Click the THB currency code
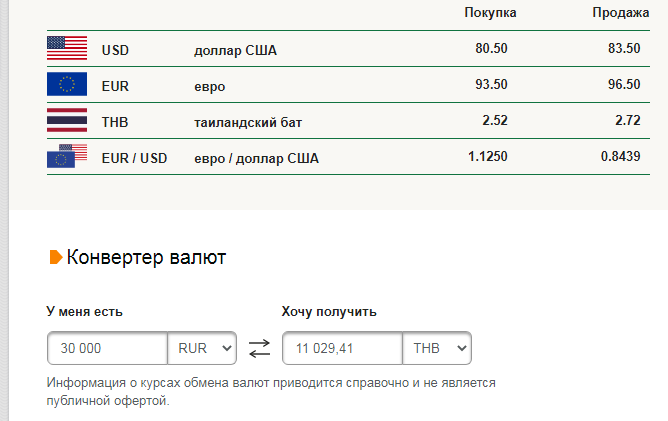668x421 pixels. (x=115, y=122)
